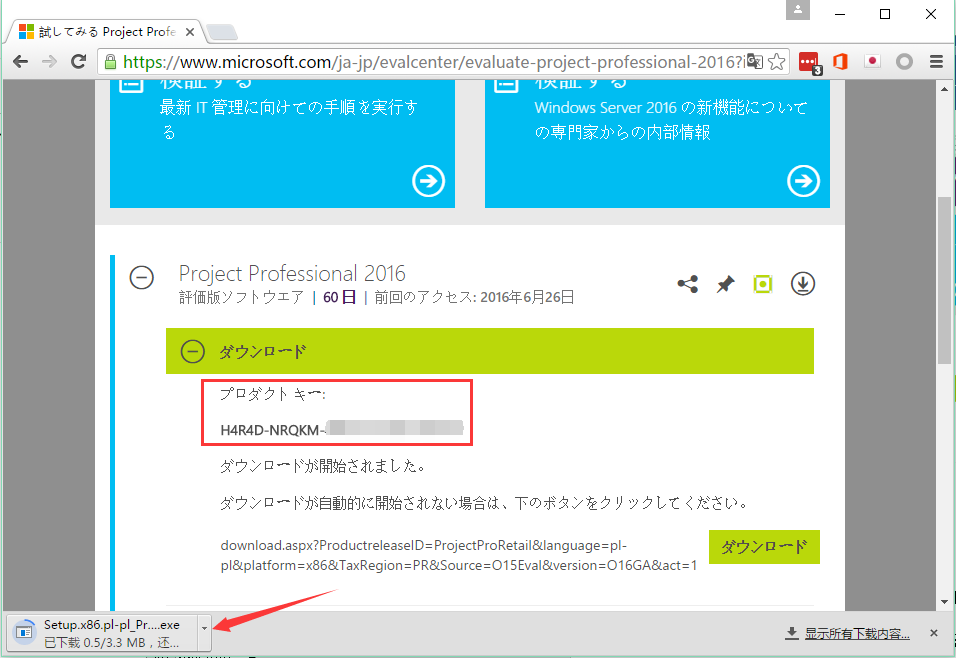This screenshot has height=658, width=956.
Task: Close the downloads bar with the X
Action: (x=933, y=633)
